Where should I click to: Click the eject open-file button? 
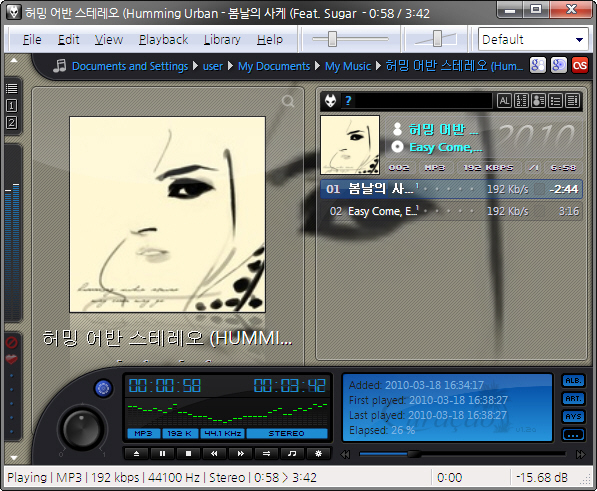pyautogui.click(x=136, y=453)
